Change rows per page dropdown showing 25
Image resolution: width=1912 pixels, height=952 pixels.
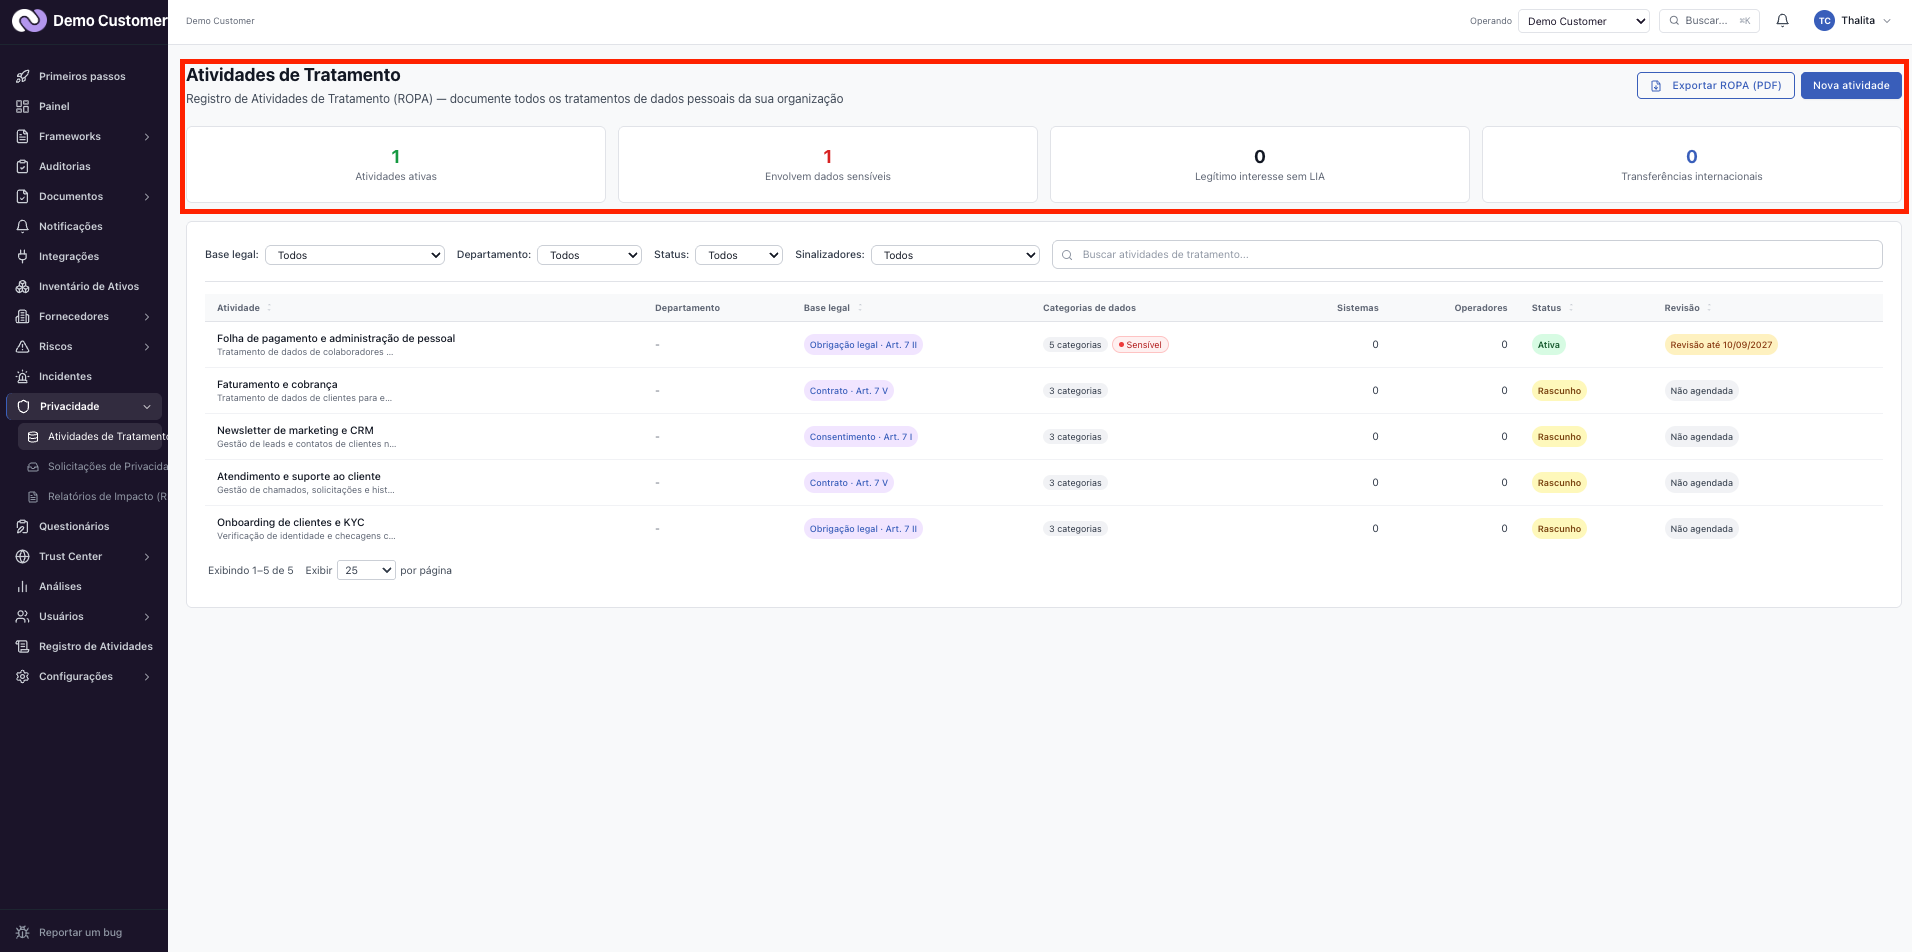click(x=366, y=570)
